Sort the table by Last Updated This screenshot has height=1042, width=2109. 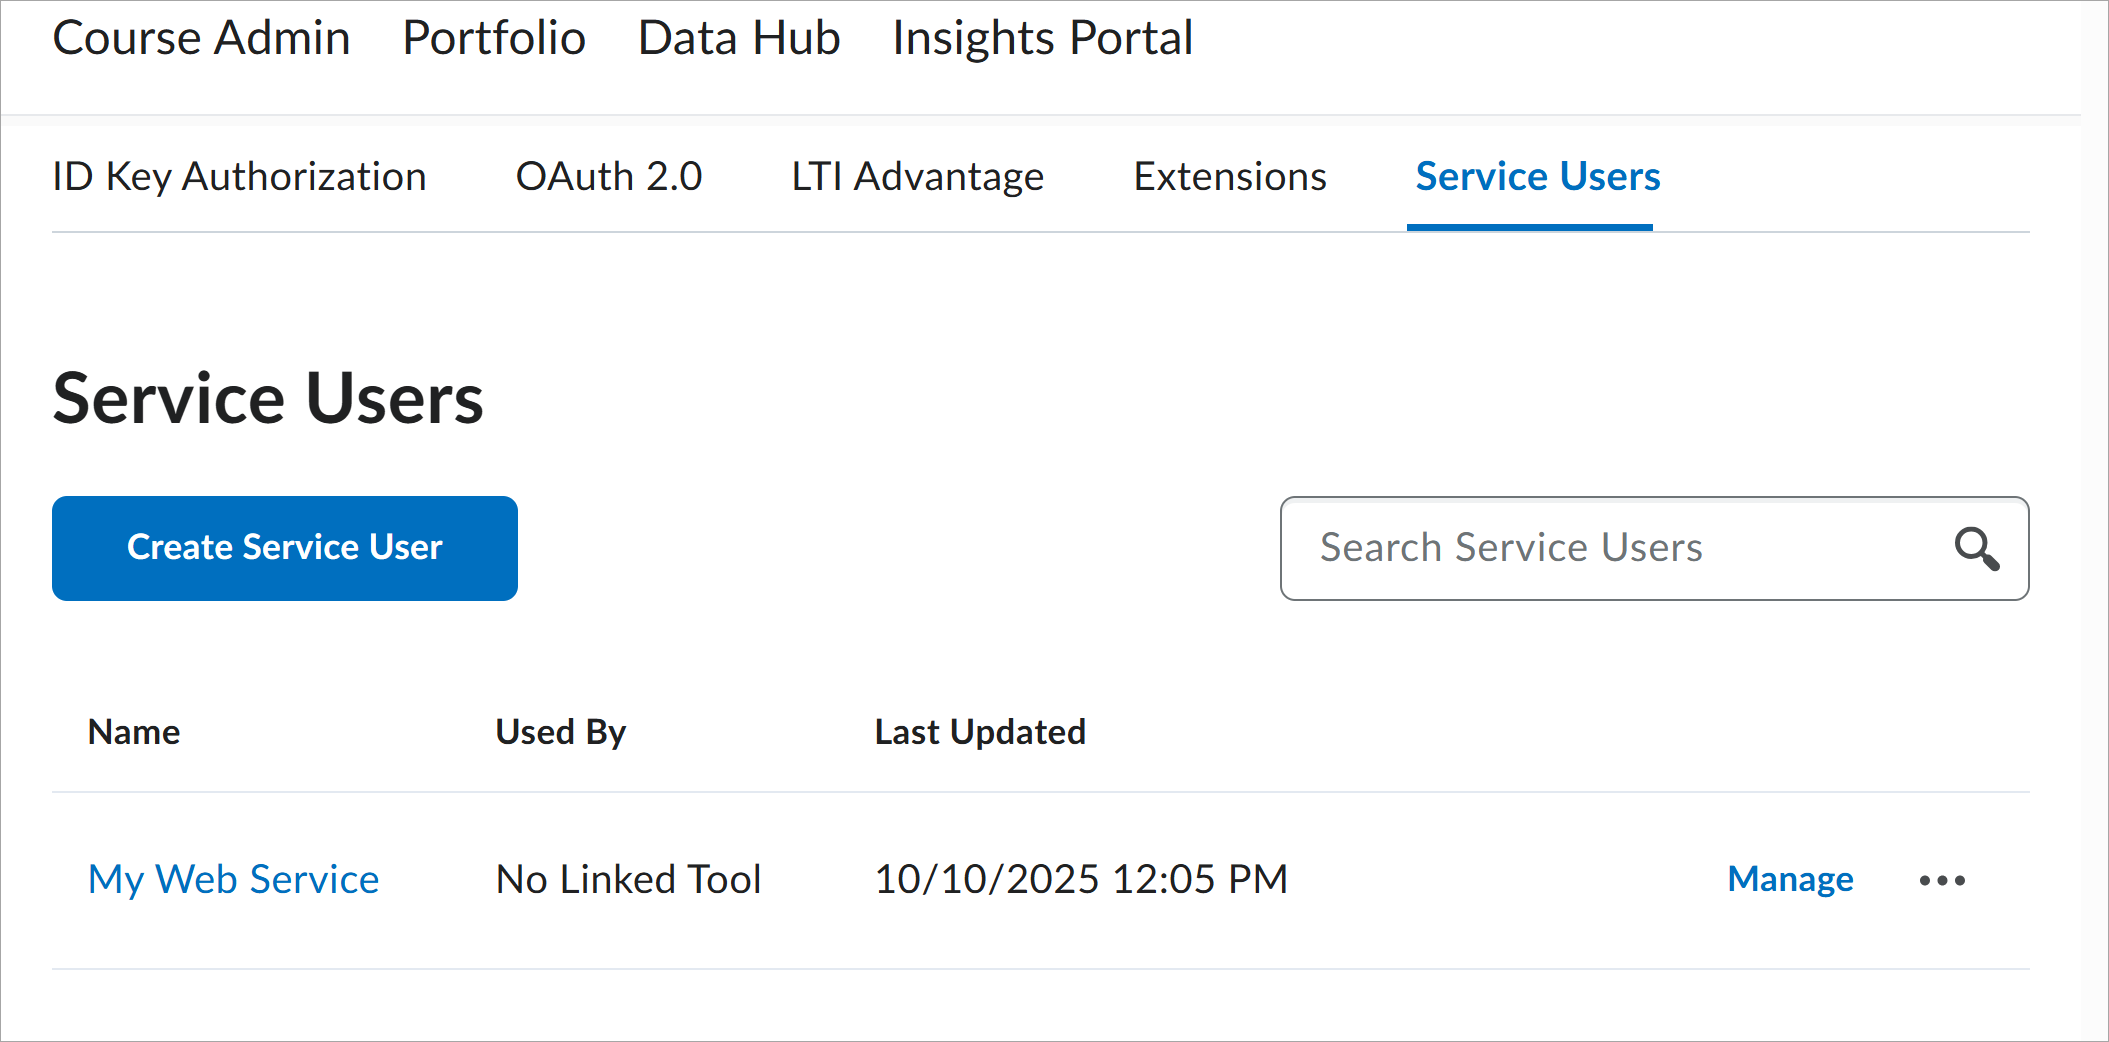(980, 731)
